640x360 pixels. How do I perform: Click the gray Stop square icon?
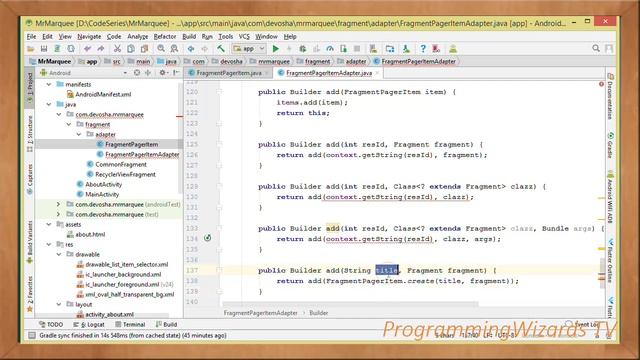pos(357,49)
